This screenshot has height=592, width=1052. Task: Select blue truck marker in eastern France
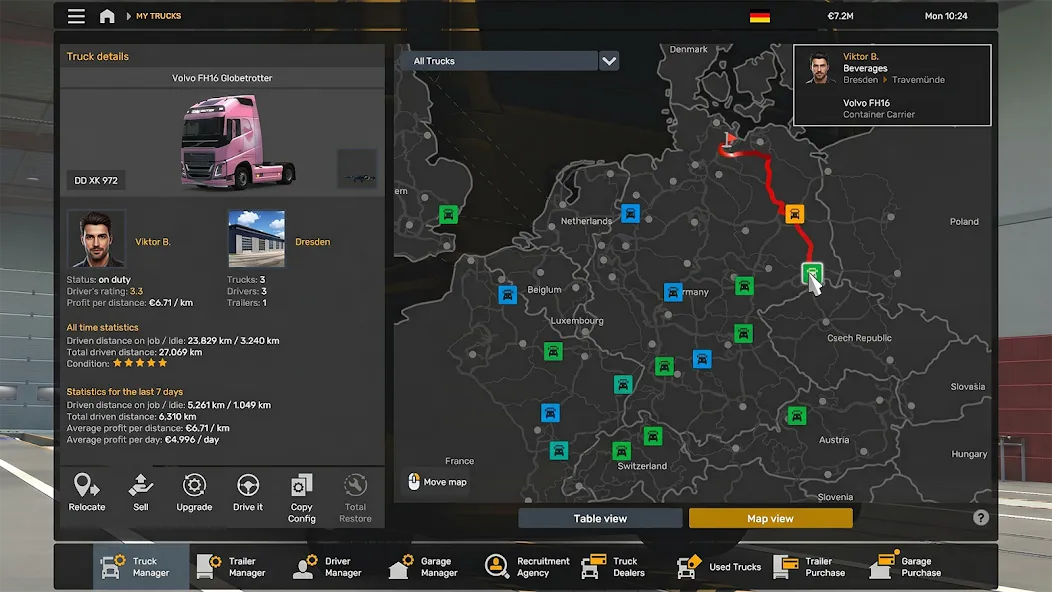tap(550, 413)
